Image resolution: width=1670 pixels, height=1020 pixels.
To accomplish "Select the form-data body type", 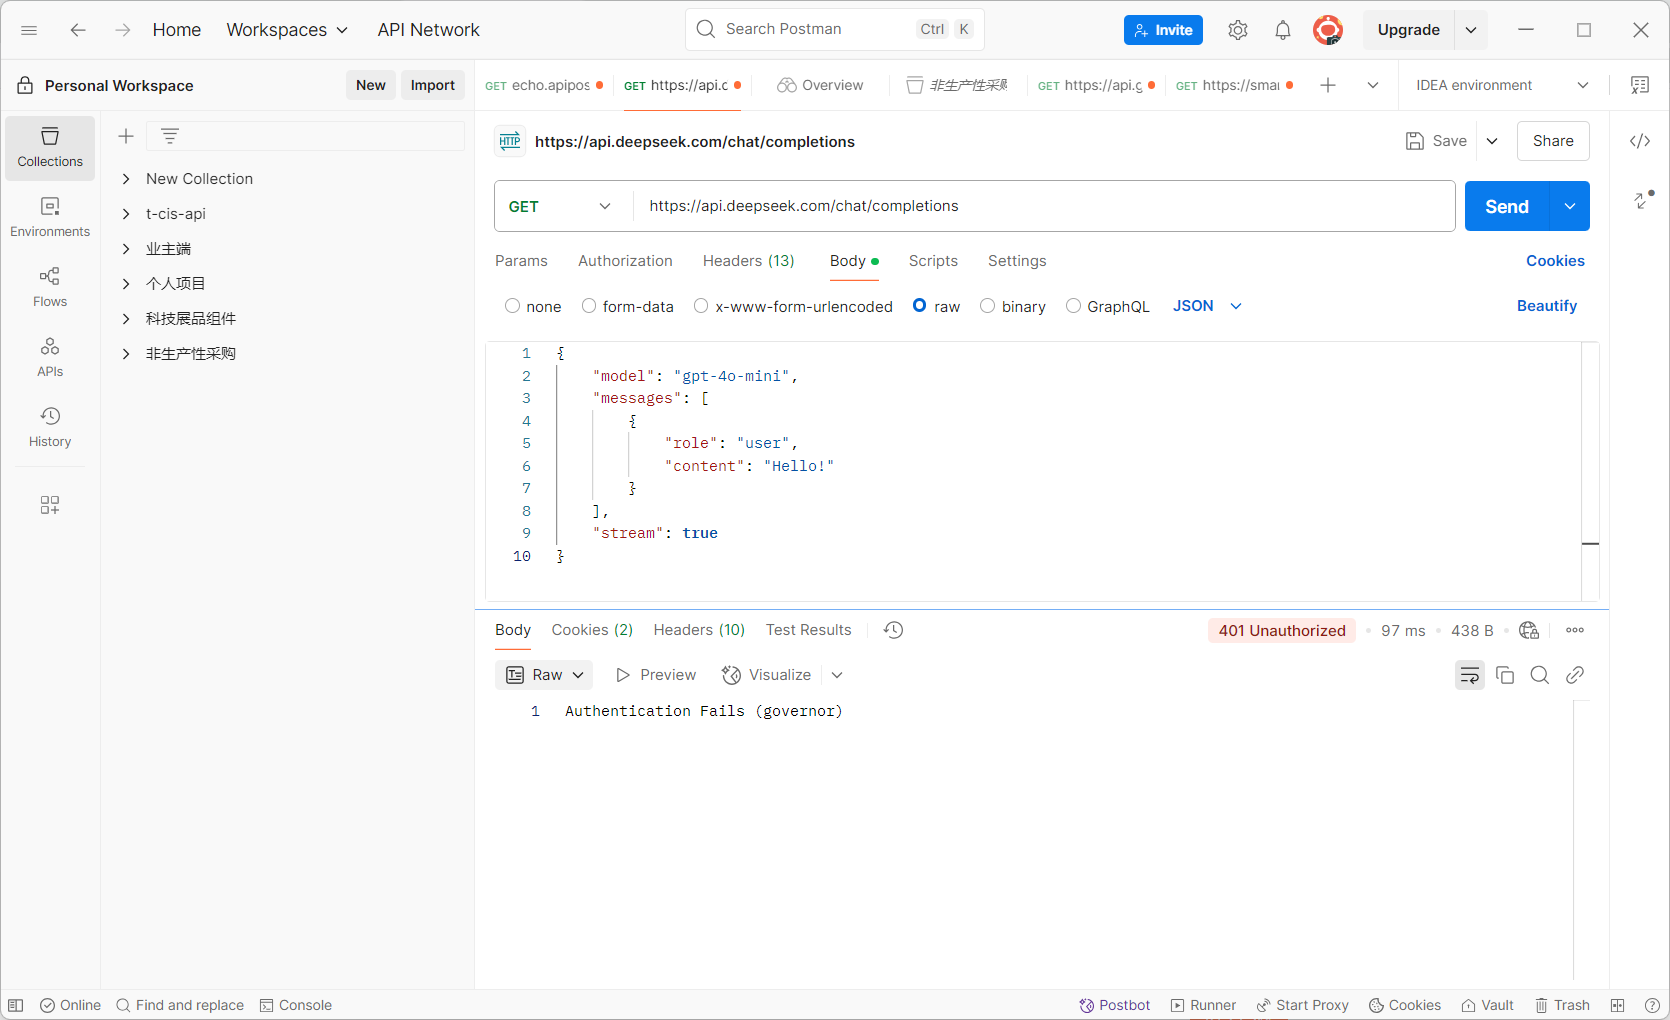I will (x=589, y=306).
